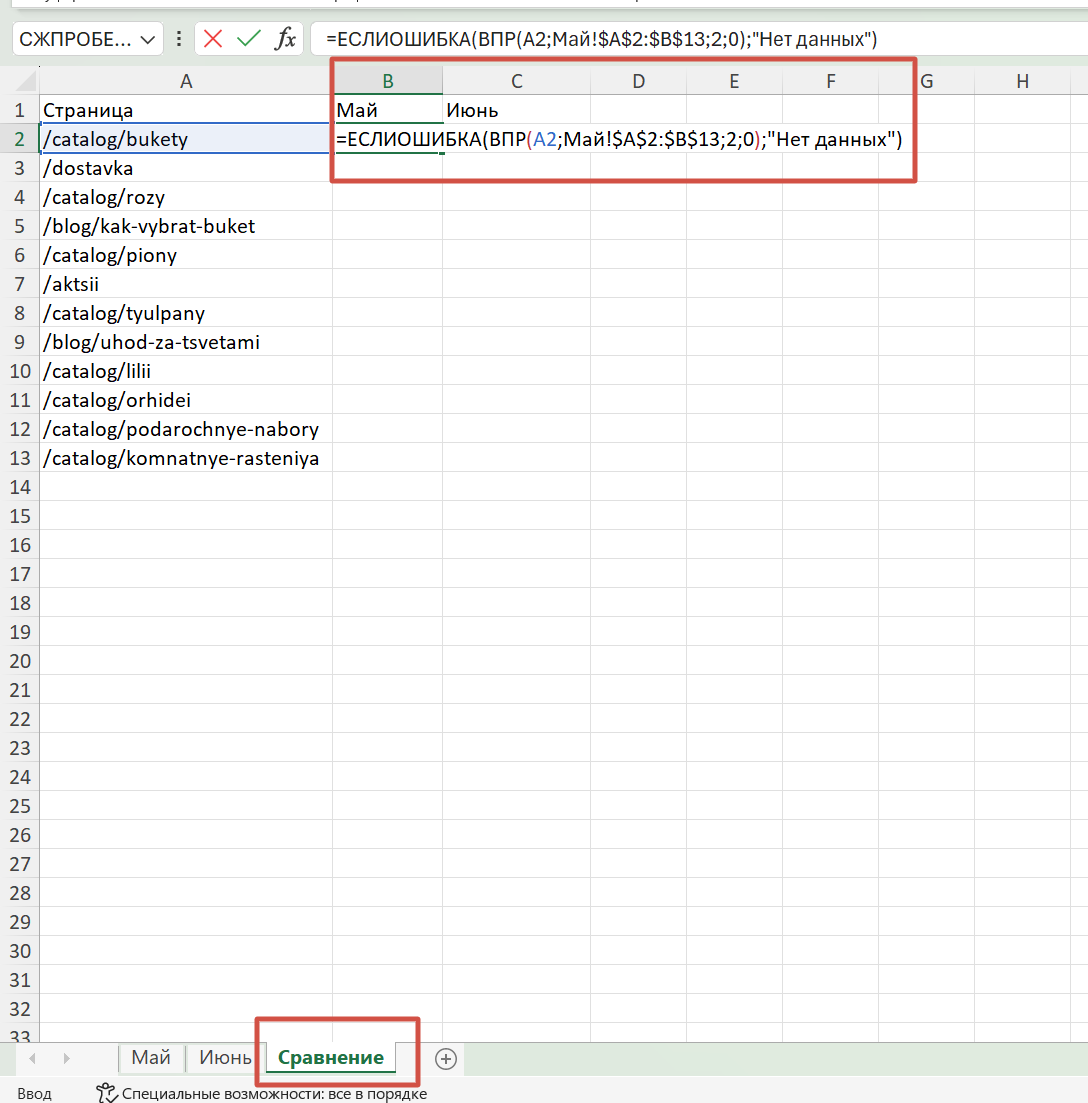Click the Специальные возможности status text
The image size is (1088, 1103).
(x=274, y=1094)
